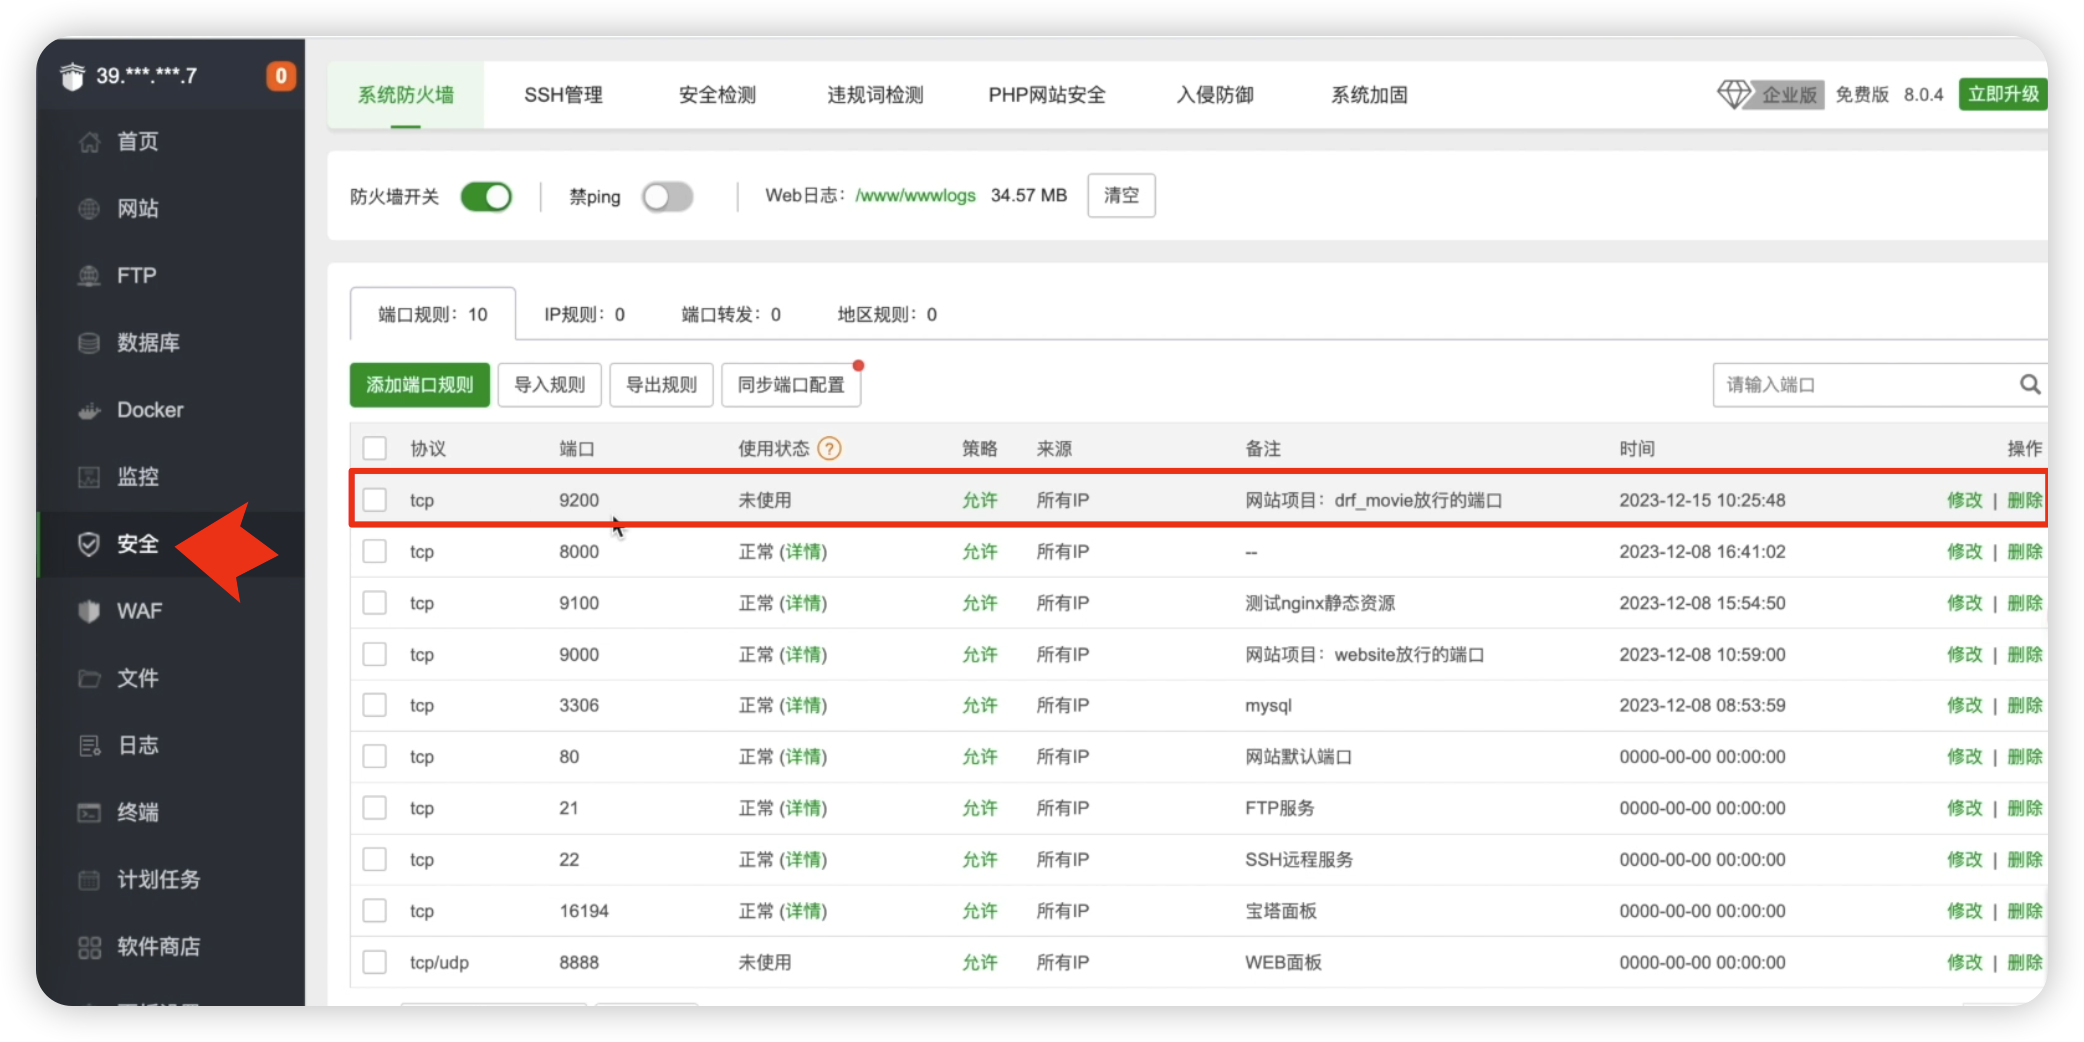Click the orange notification badge 0
The width and height of the screenshot is (2084, 1042).
pos(281,76)
